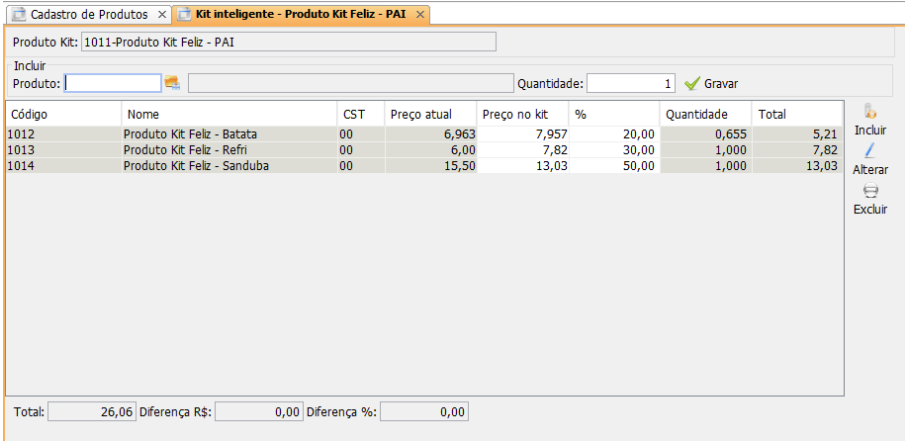The height and width of the screenshot is (441, 908).
Task: Click into the Quantidade input field
Action: click(x=631, y=83)
